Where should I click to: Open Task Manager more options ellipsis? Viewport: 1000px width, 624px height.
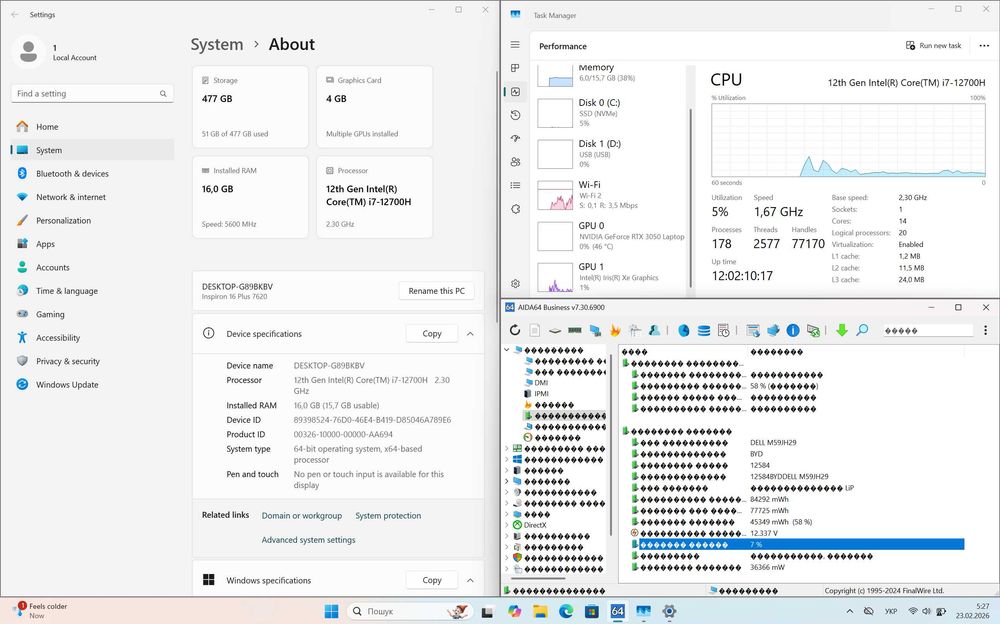[984, 45]
